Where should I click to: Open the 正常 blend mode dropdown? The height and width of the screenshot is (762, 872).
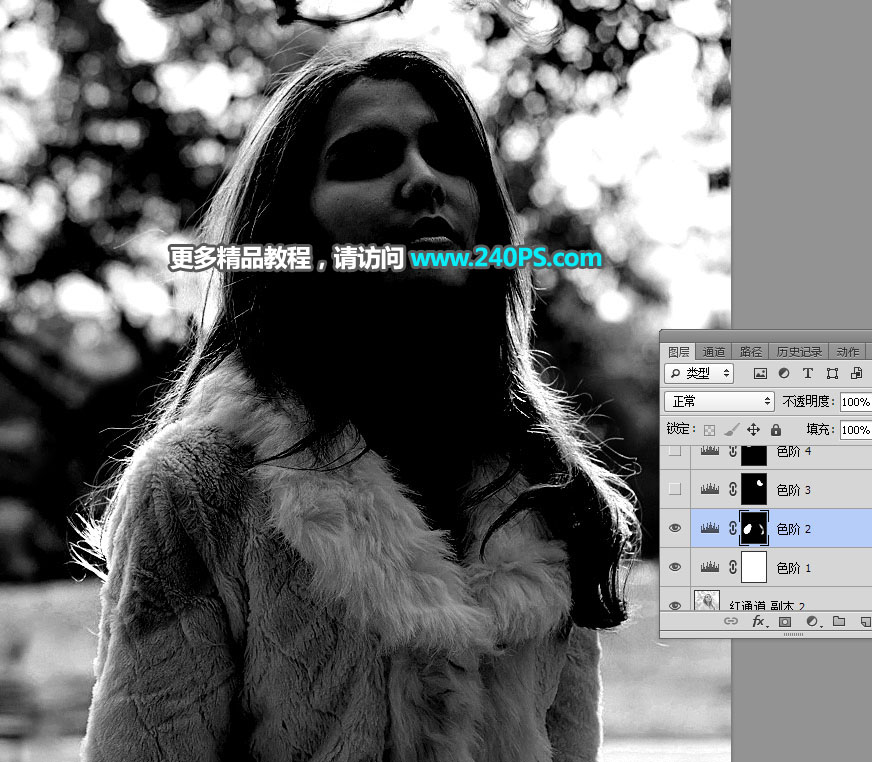tap(720, 401)
